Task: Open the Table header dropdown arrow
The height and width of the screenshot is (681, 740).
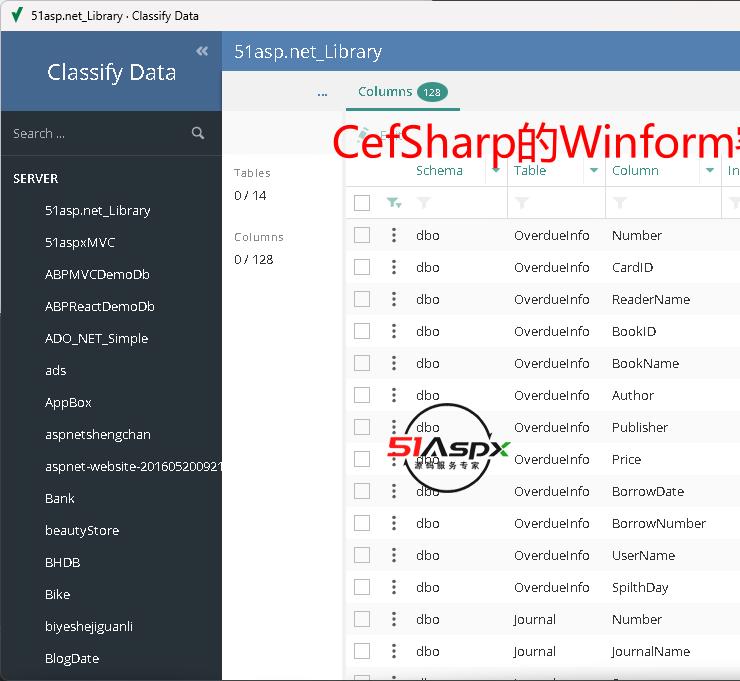Action: pos(594,170)
